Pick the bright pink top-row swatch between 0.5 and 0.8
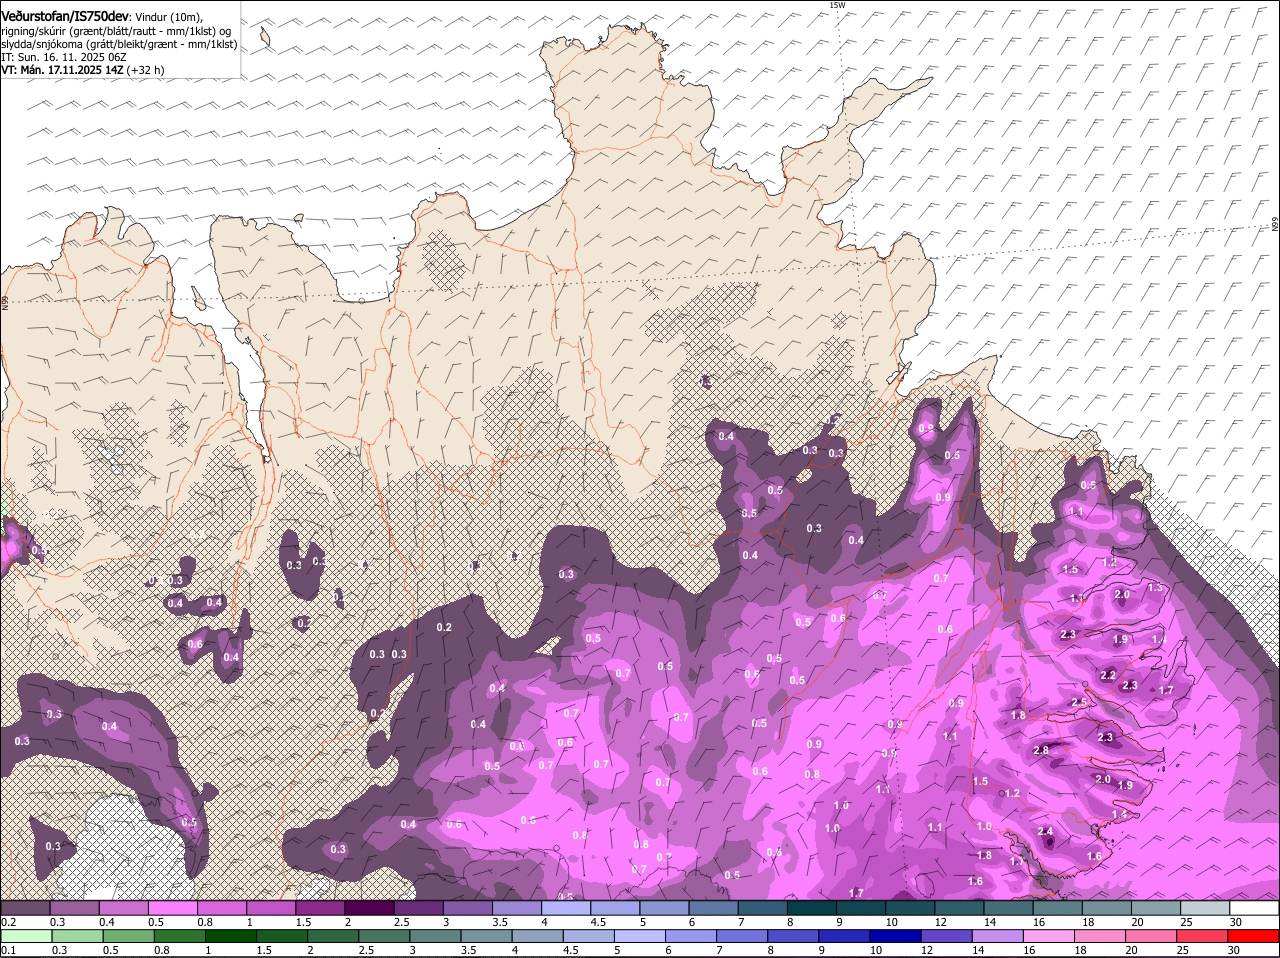 tap(172, 908)
